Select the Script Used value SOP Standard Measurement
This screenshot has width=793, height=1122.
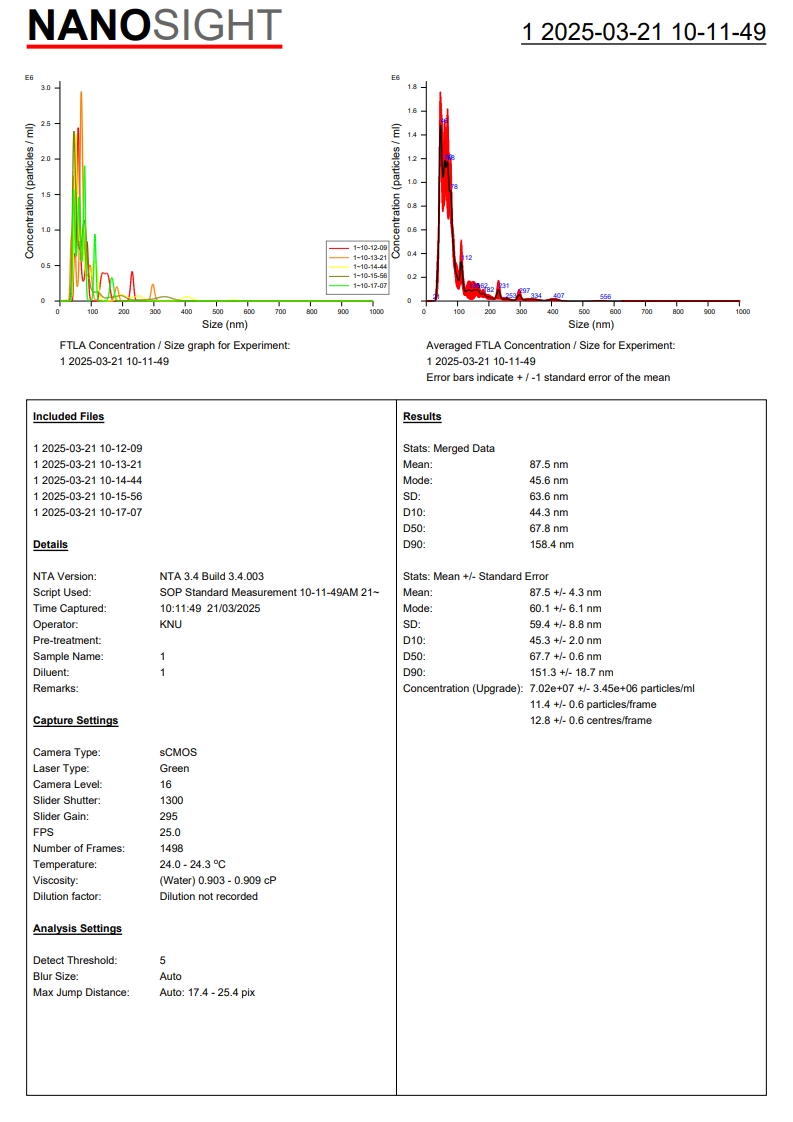269,592
